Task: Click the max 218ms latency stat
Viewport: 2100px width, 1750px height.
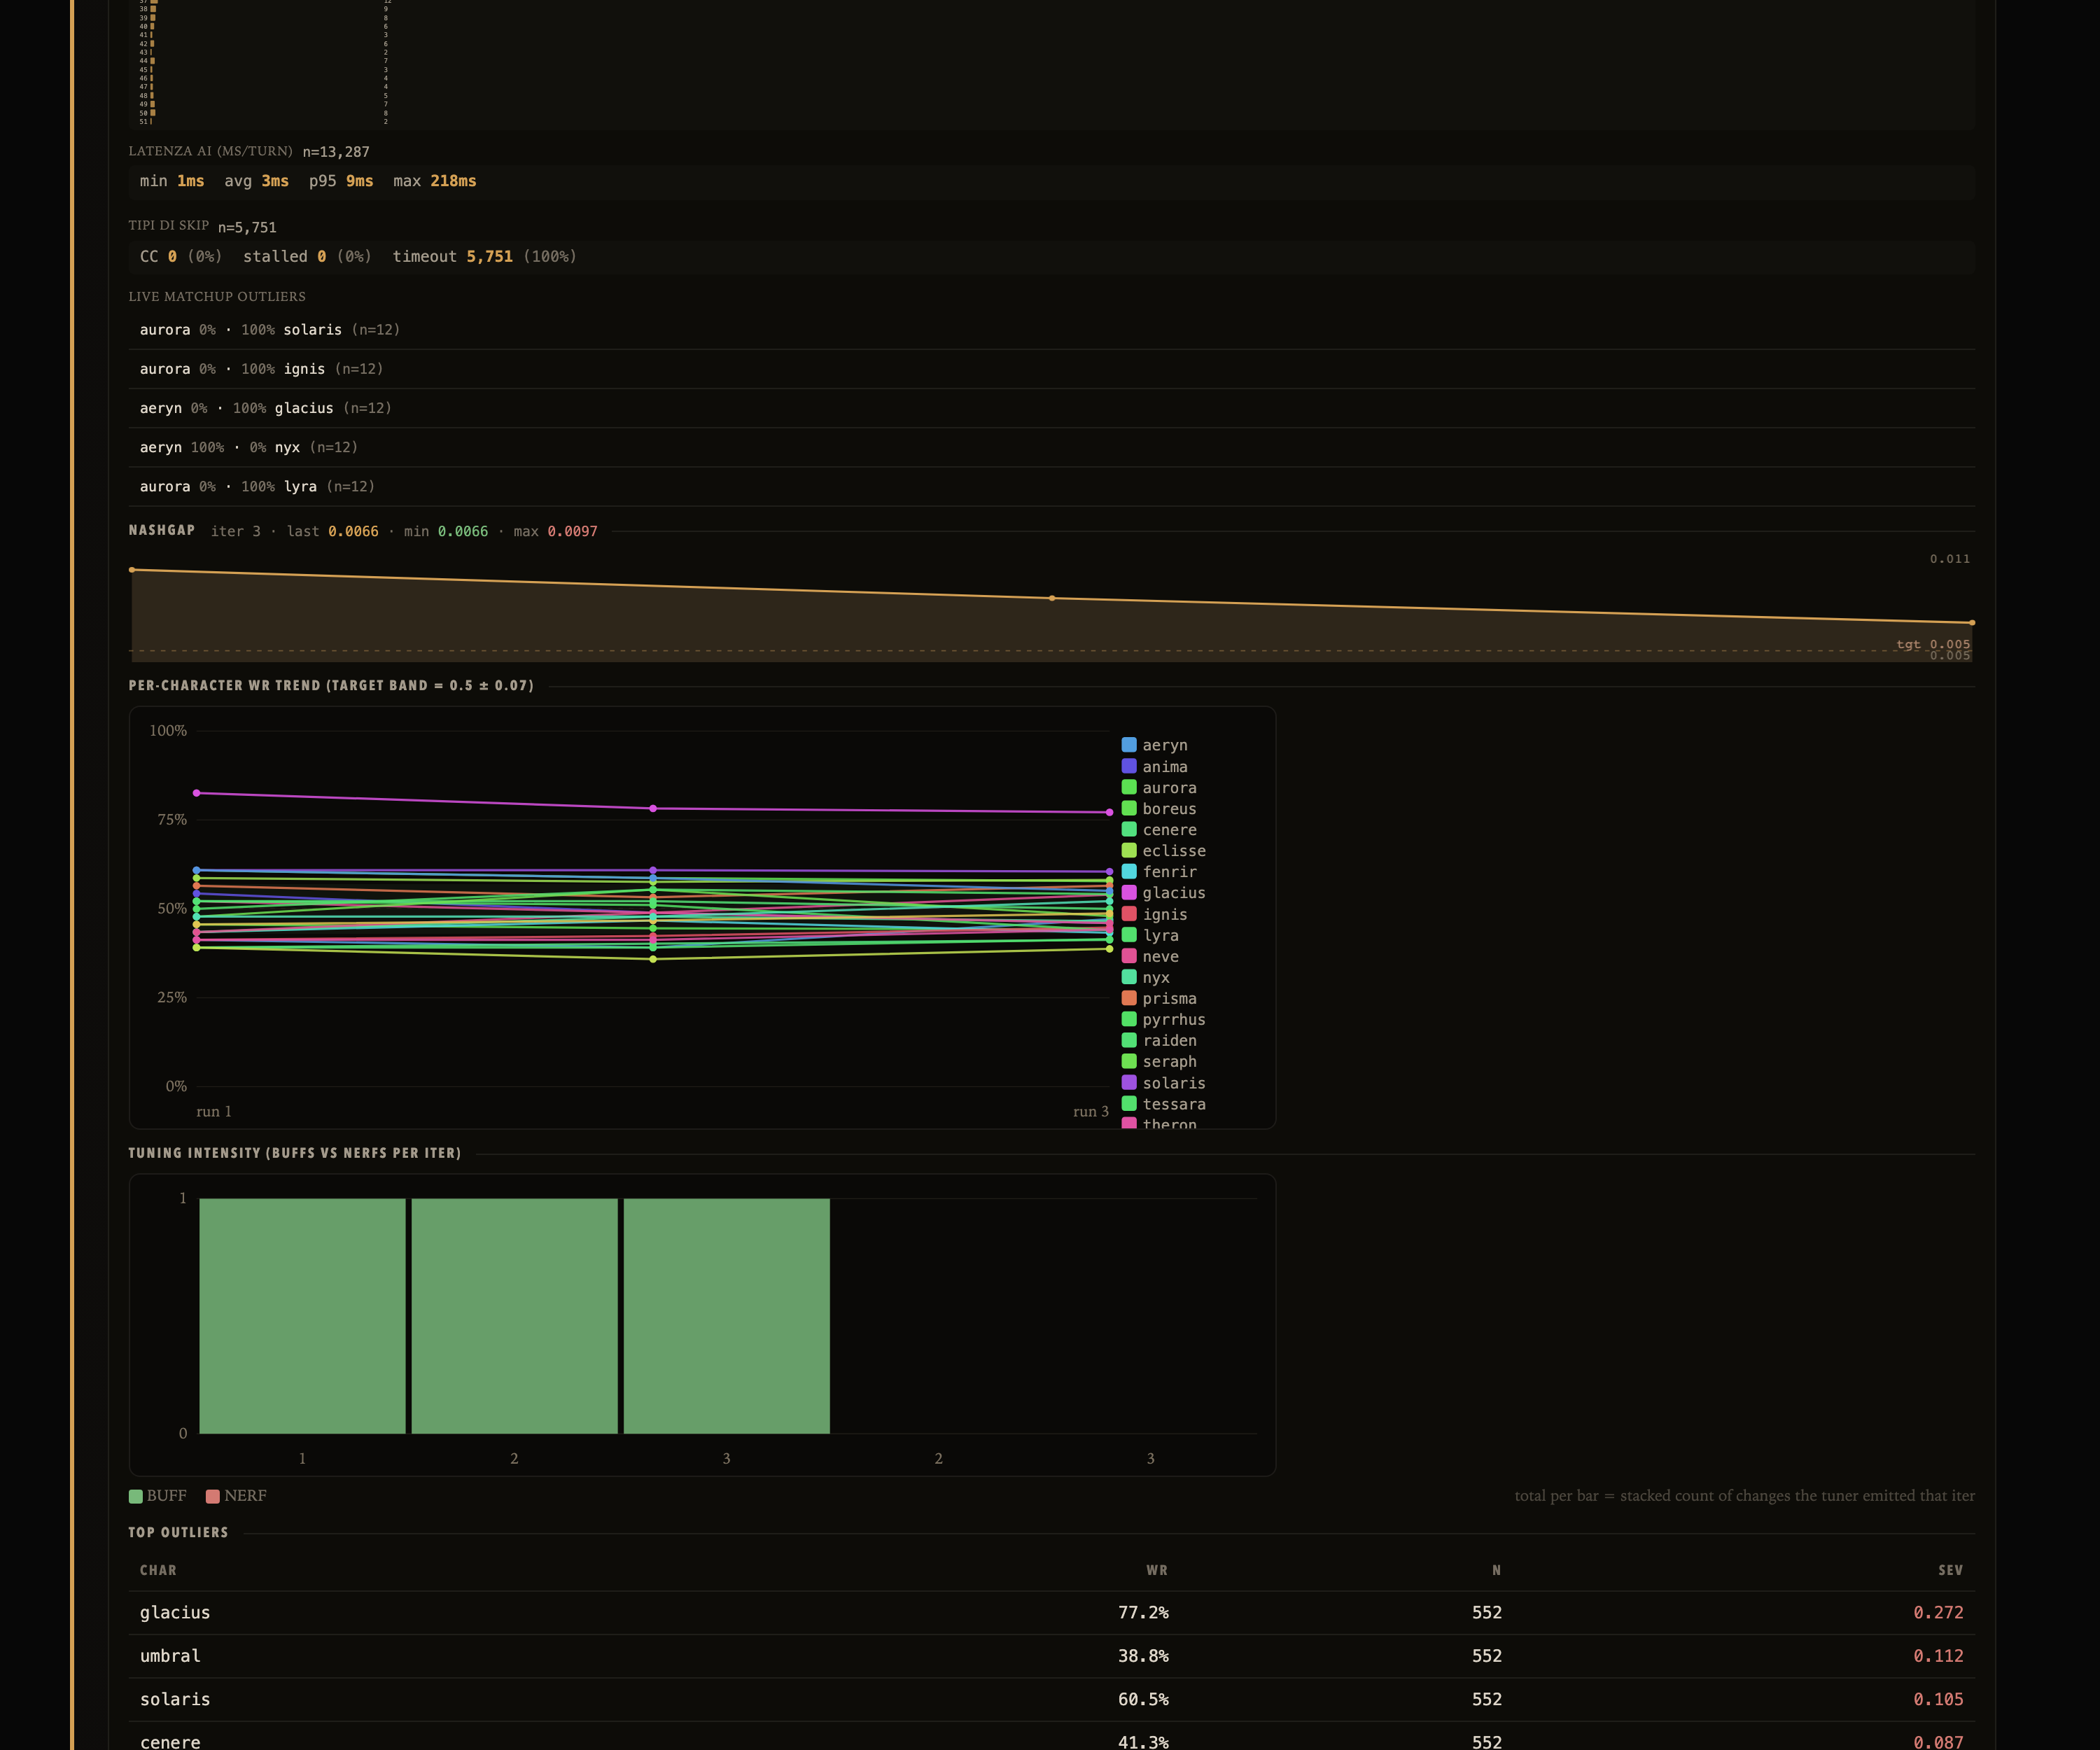Action: tap(435, 181)
